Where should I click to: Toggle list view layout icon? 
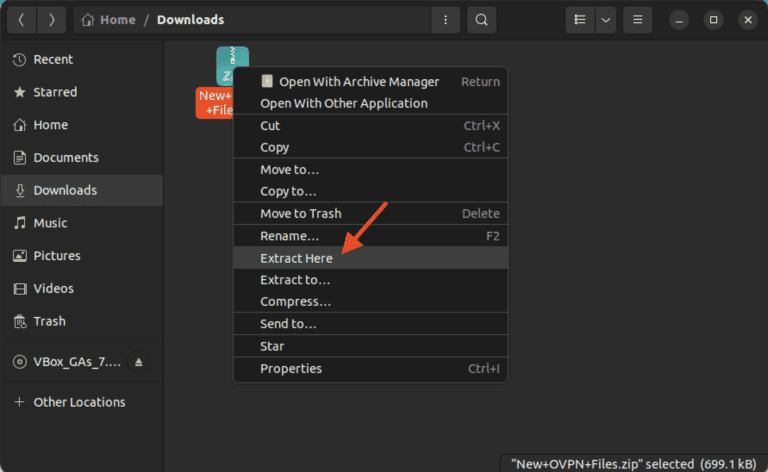pos(579,20)
